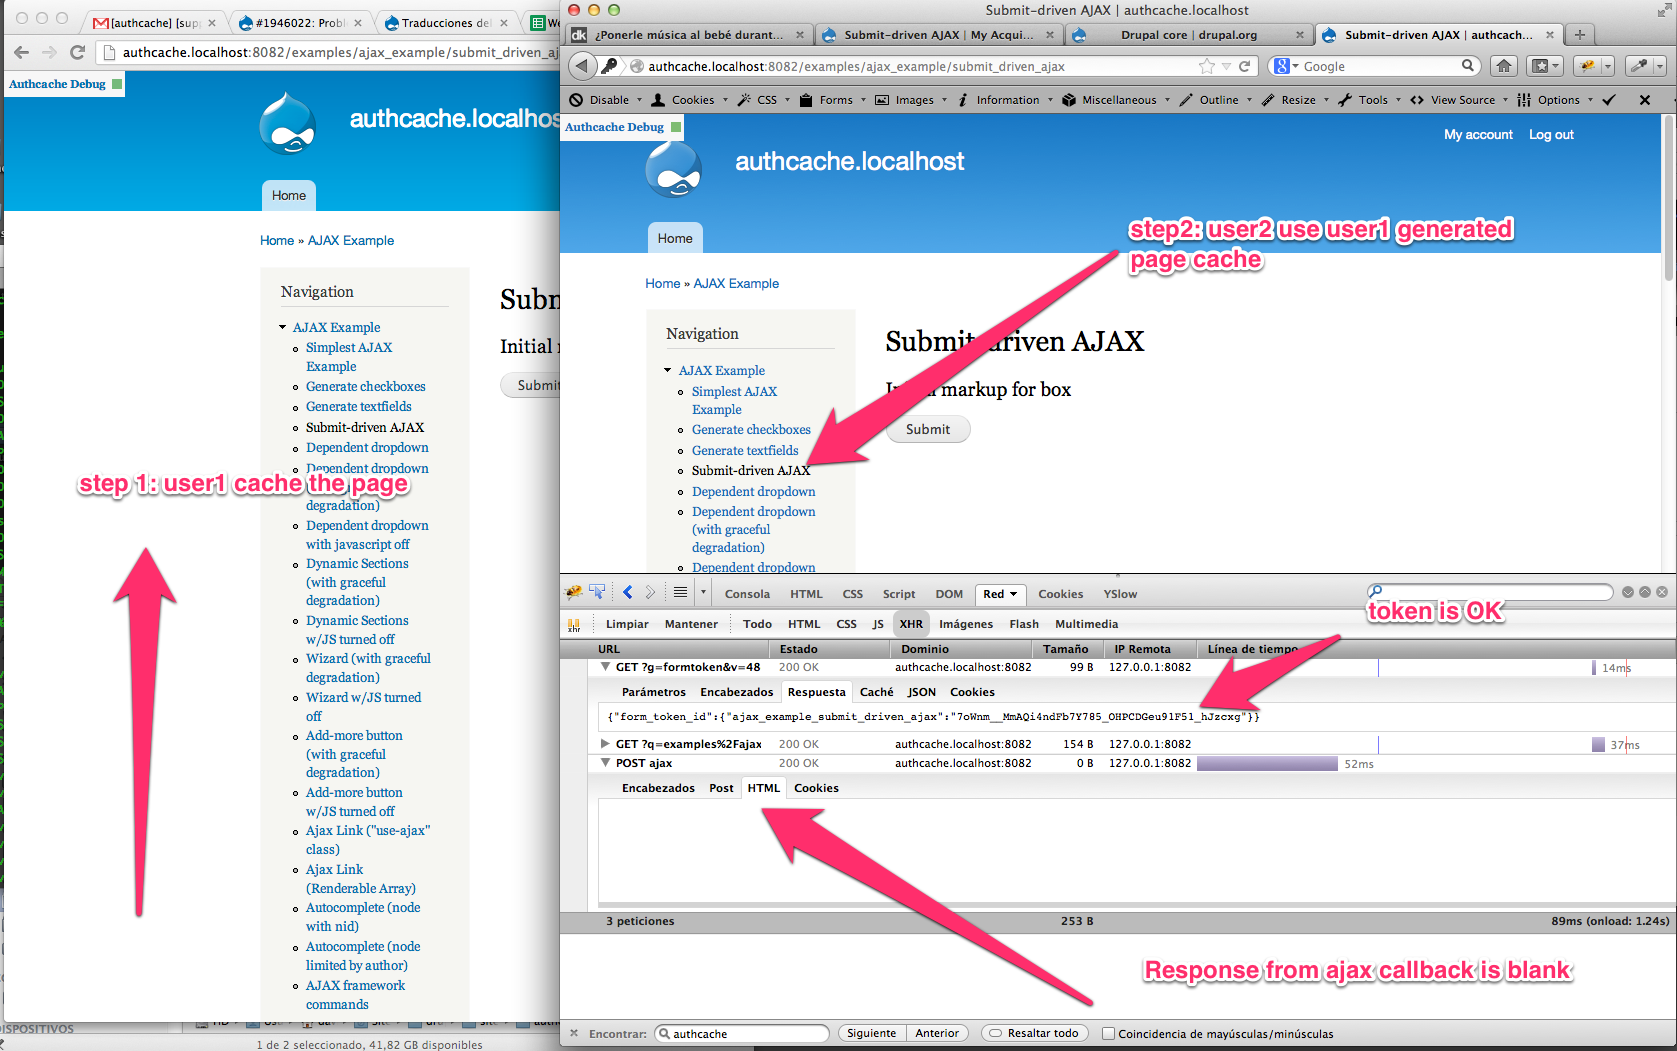Click the Firebug back navigation arrow
1677x1051 pixels.
(627, 592)
